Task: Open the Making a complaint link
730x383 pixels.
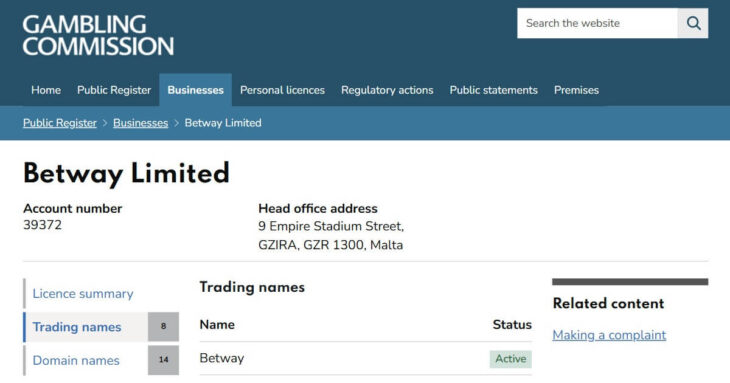Action: (609, 335)
